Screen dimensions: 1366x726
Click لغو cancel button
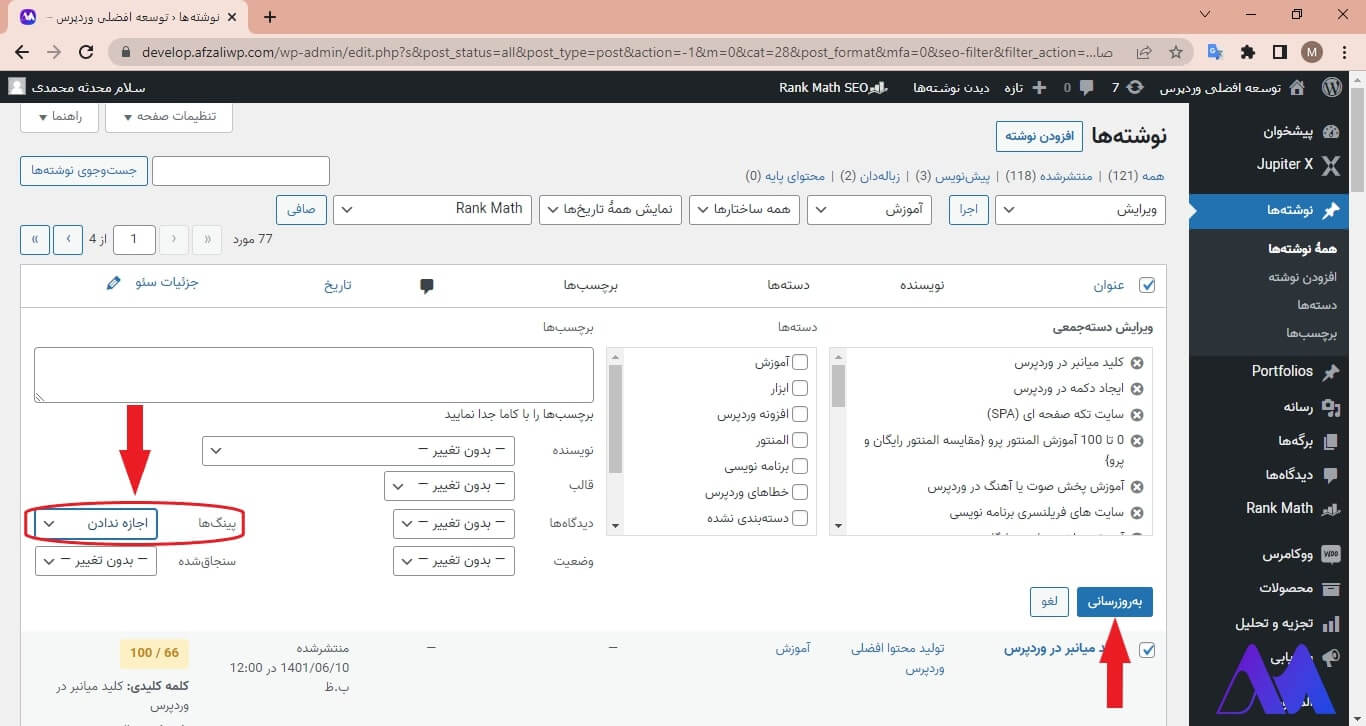[x=1049, y=601]
